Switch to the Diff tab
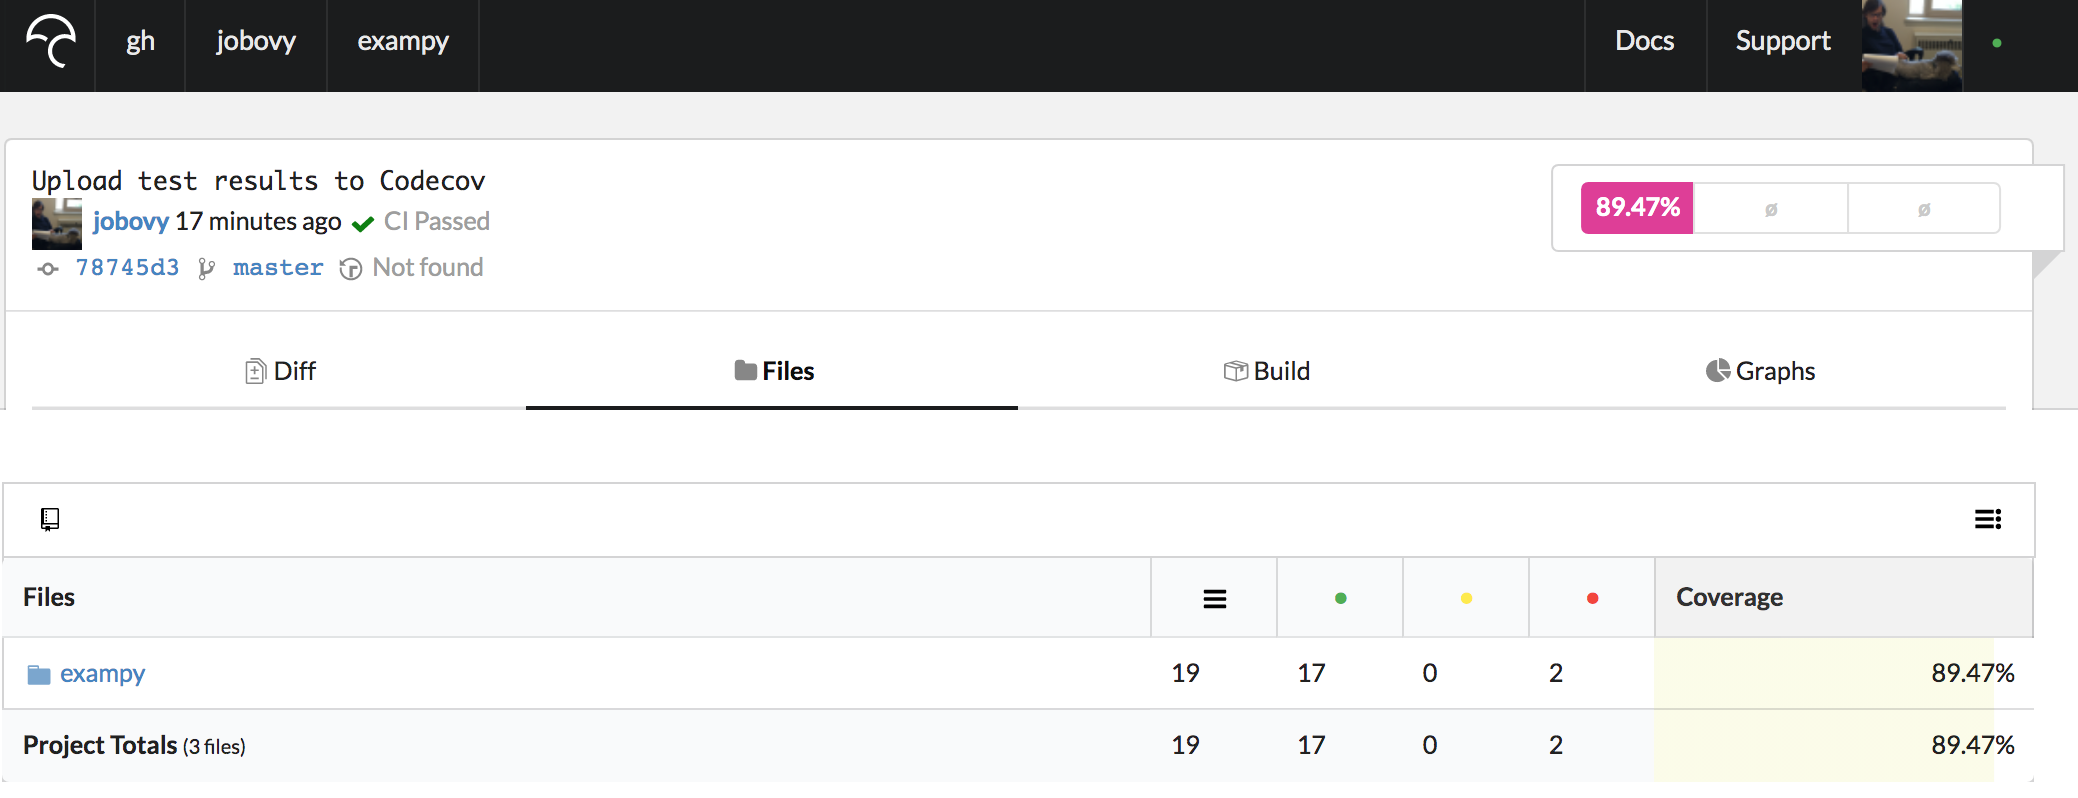Image resolution: width=2078 pixels, height=798 pixels. coord(280,371)
